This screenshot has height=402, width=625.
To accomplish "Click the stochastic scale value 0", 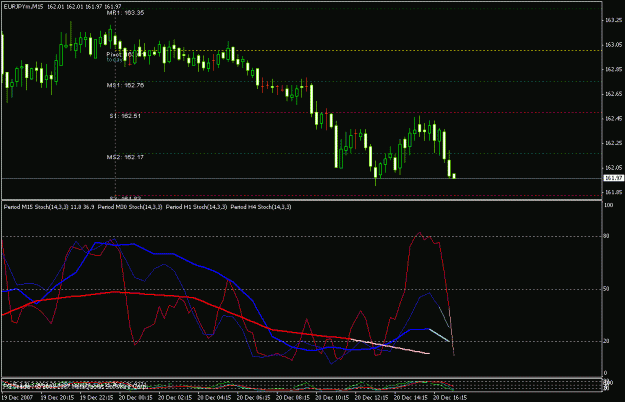I will click(605, 373).
